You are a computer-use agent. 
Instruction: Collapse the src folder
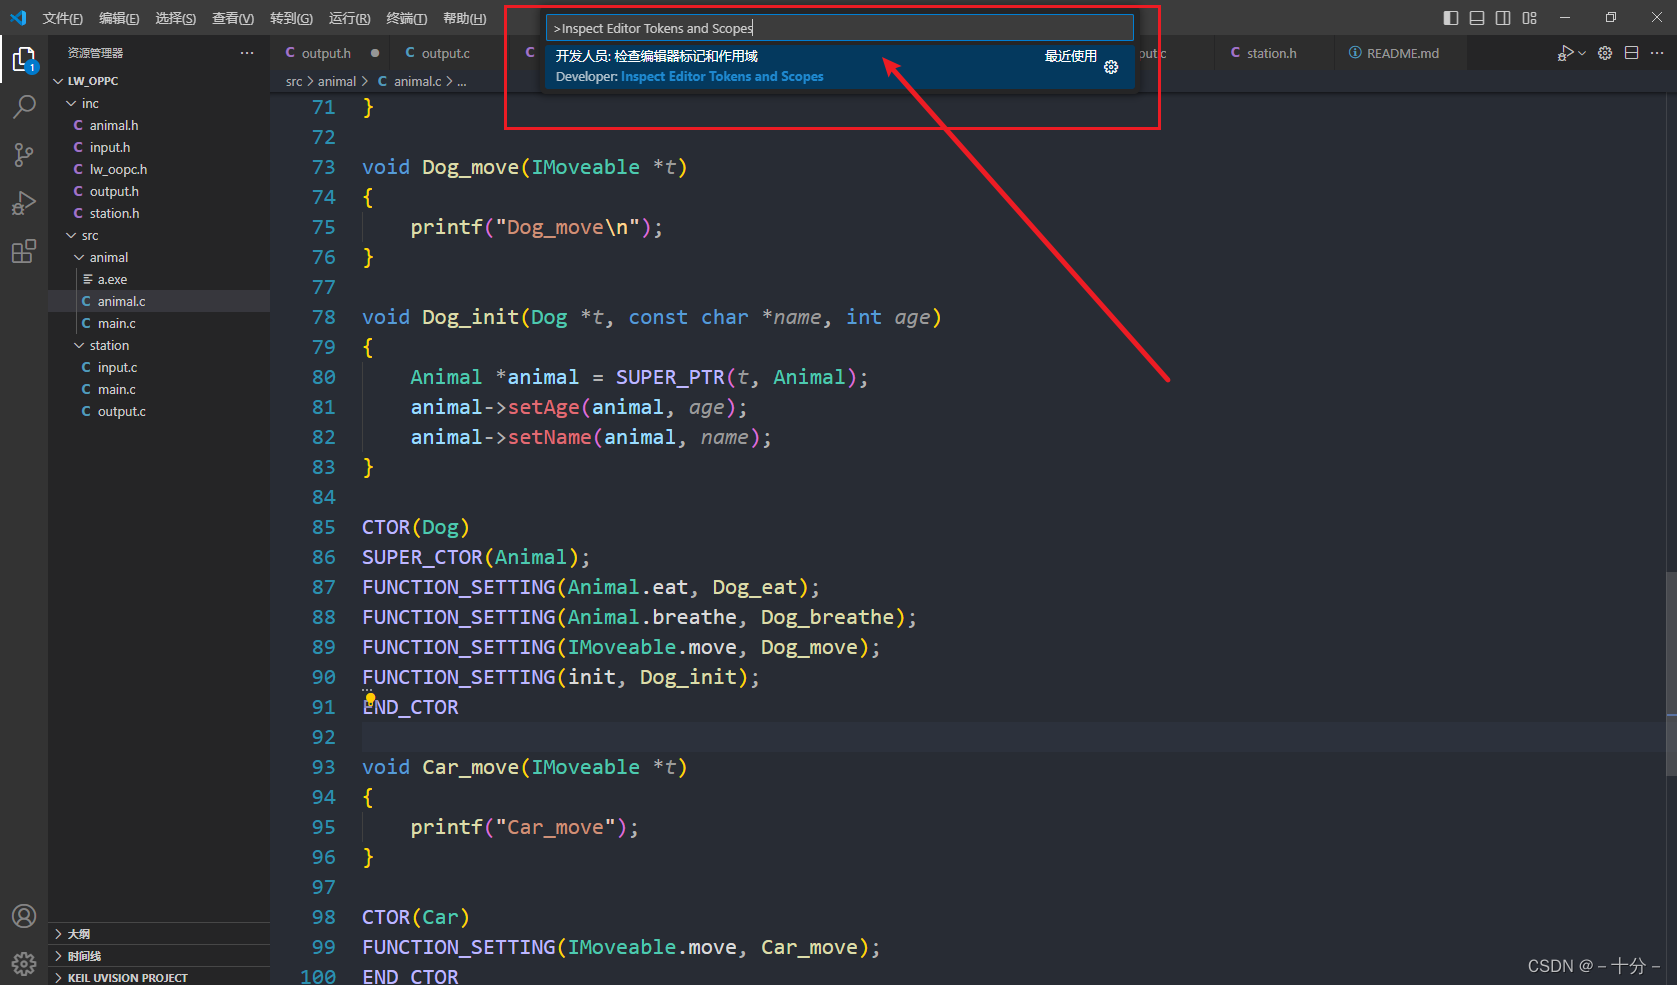pyautogui.click(x=160, y=235)
